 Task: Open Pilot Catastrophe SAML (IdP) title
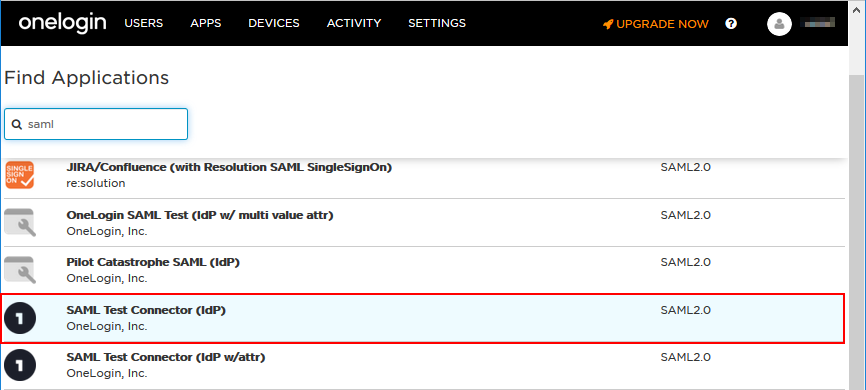(153, 262)
